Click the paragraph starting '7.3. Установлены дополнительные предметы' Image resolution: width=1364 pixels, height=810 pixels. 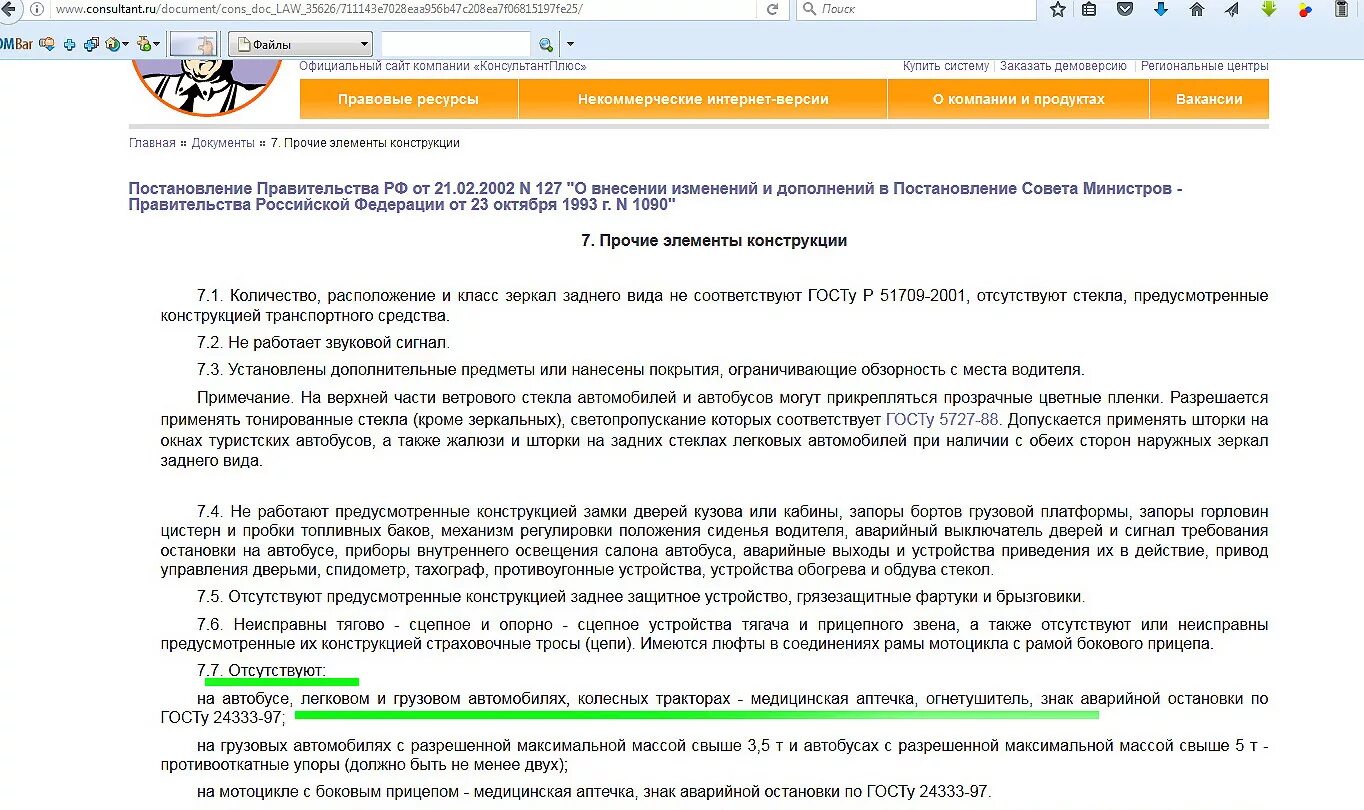click(x=640, y=370)
